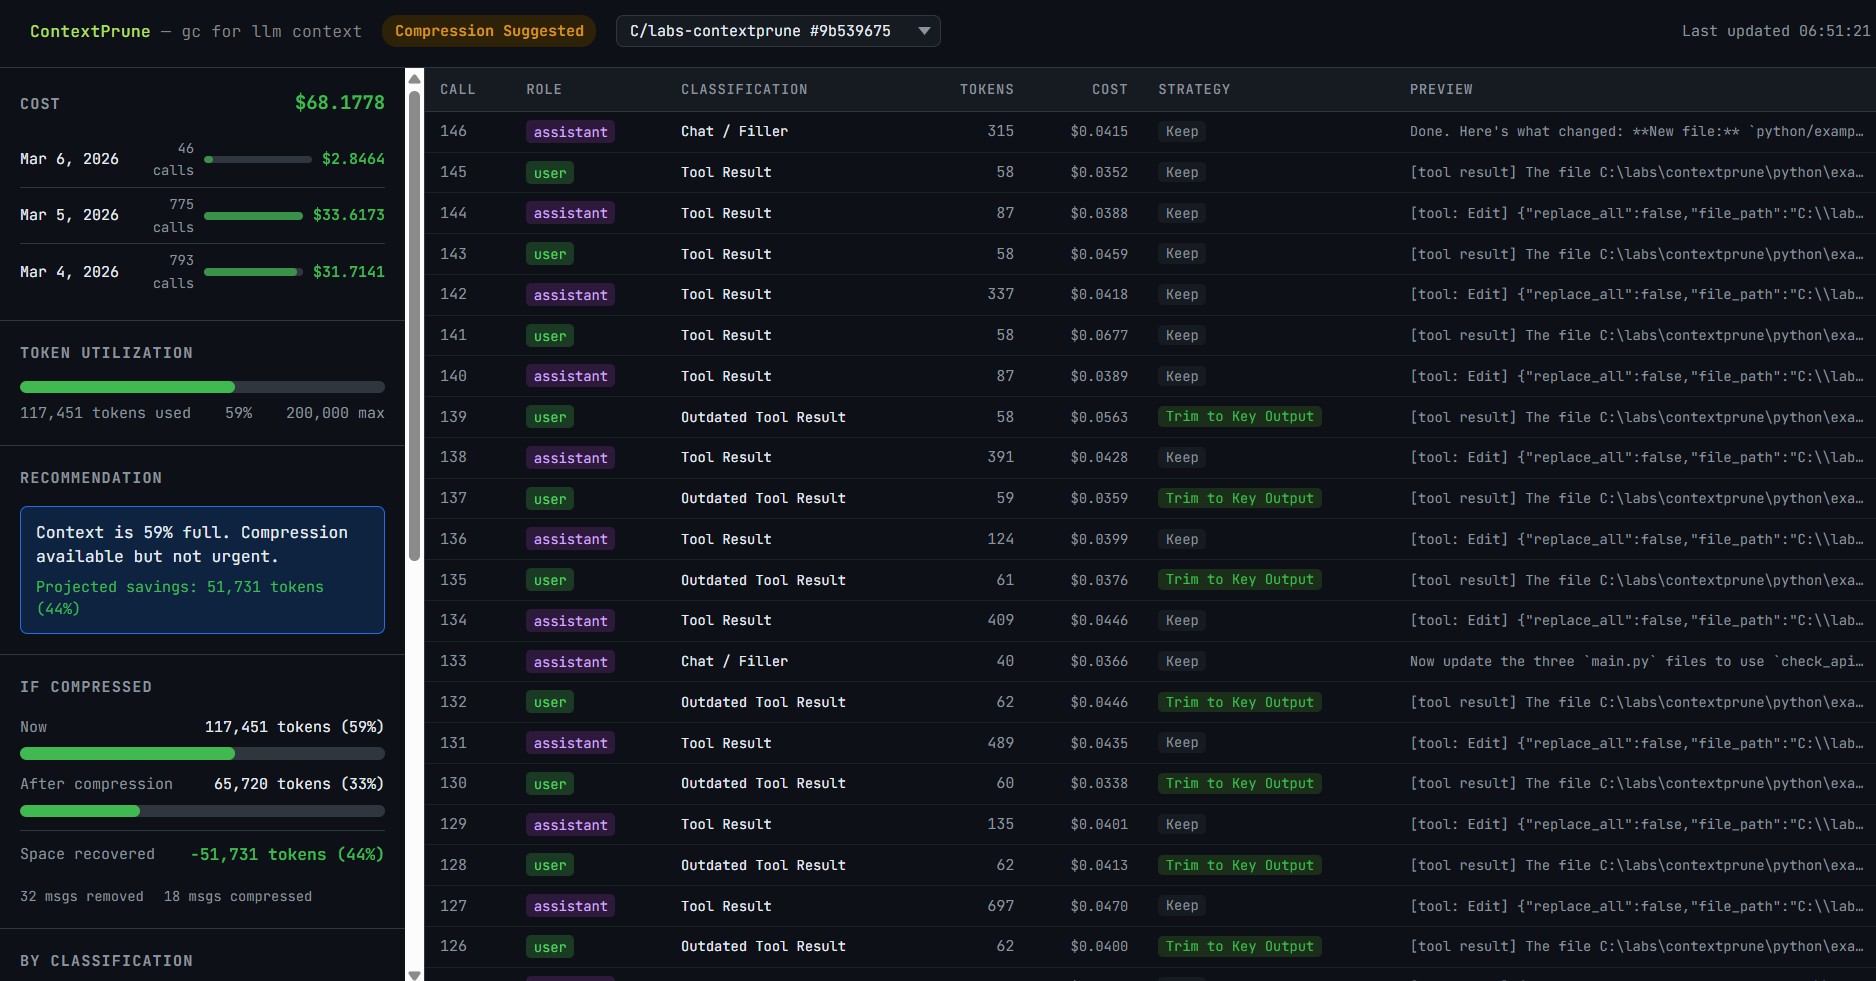
Task: Click the Compression Suggested status badge
Action: [489, 31]
